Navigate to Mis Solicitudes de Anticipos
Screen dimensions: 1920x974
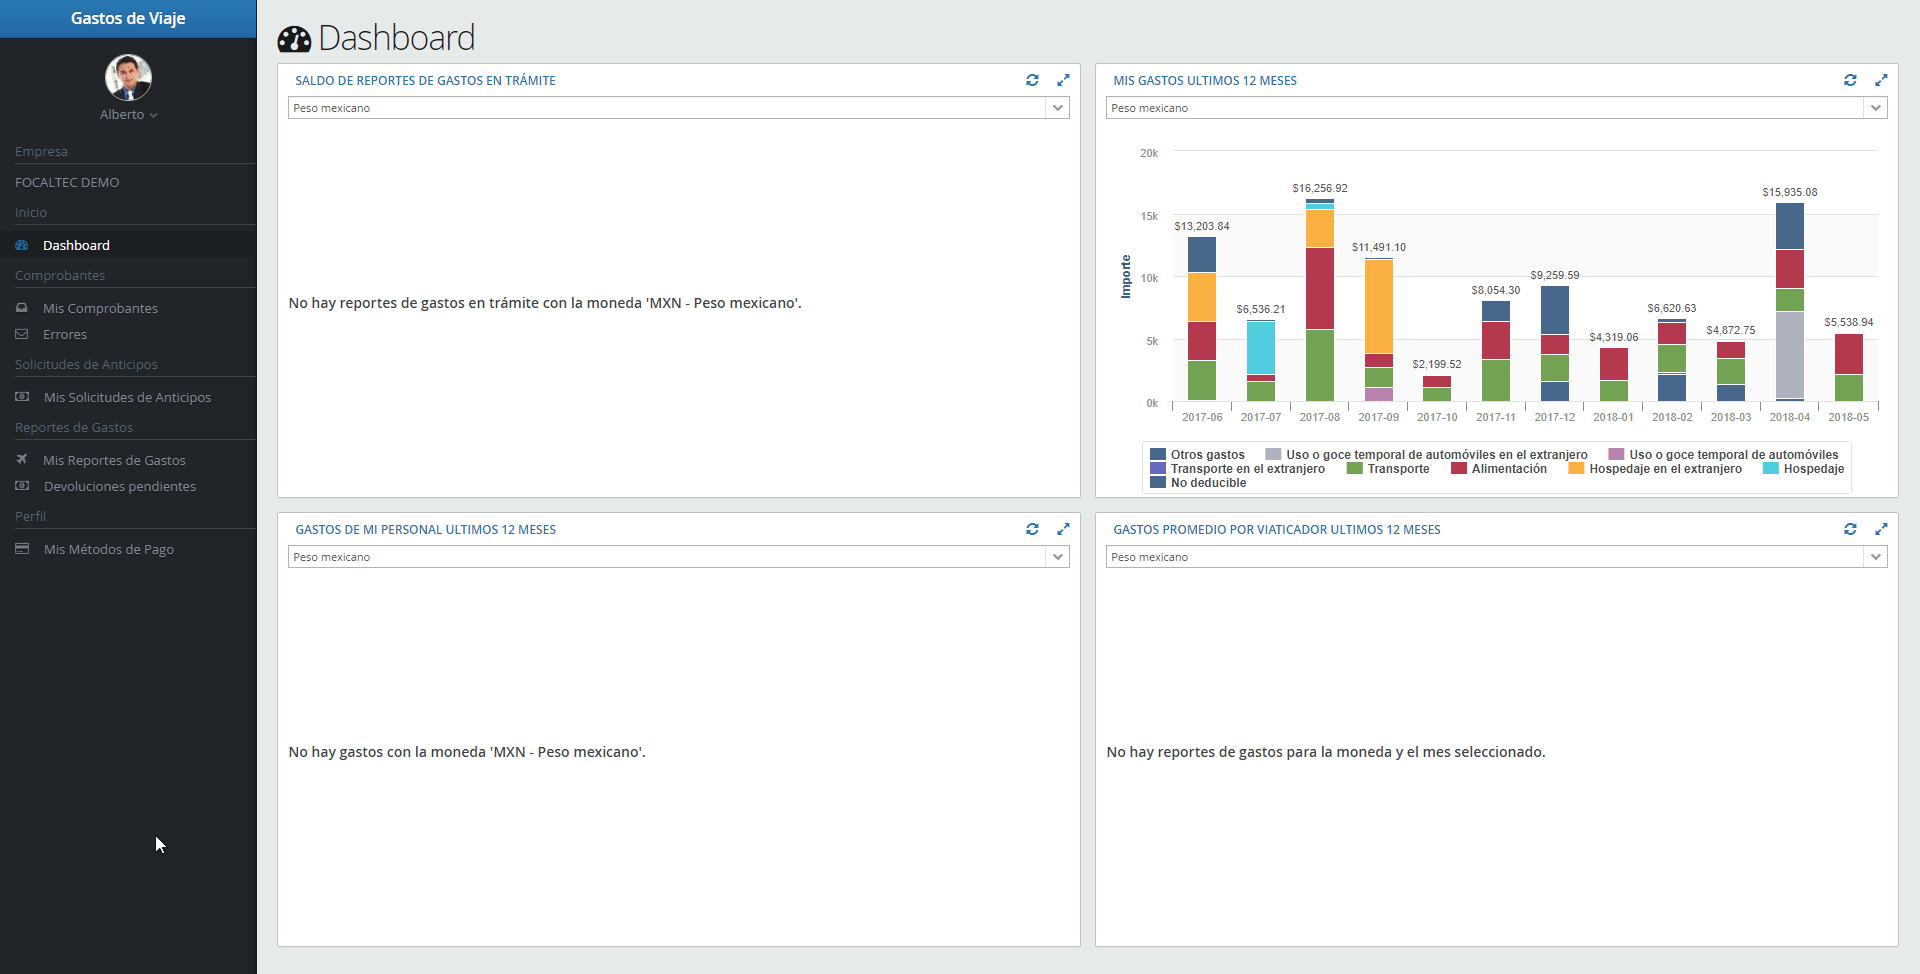(128, 397)
